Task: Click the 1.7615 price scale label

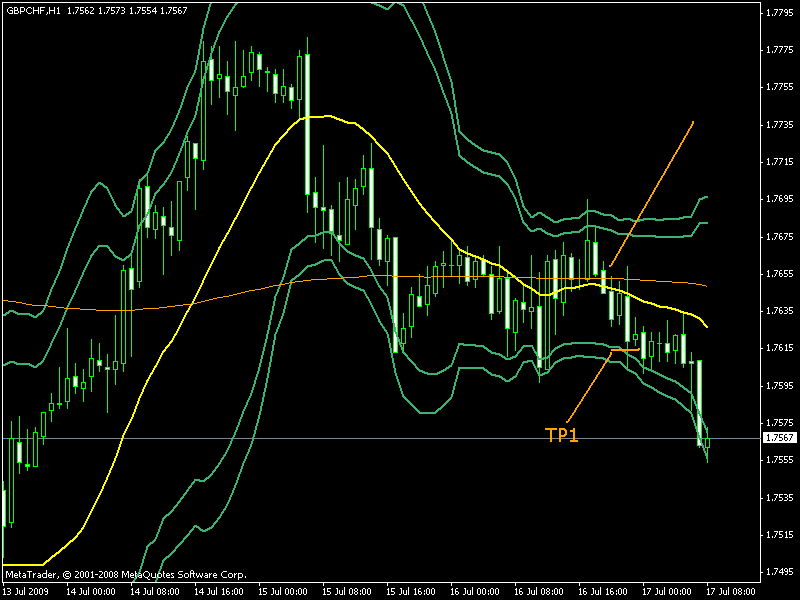Action: point(780,348)
